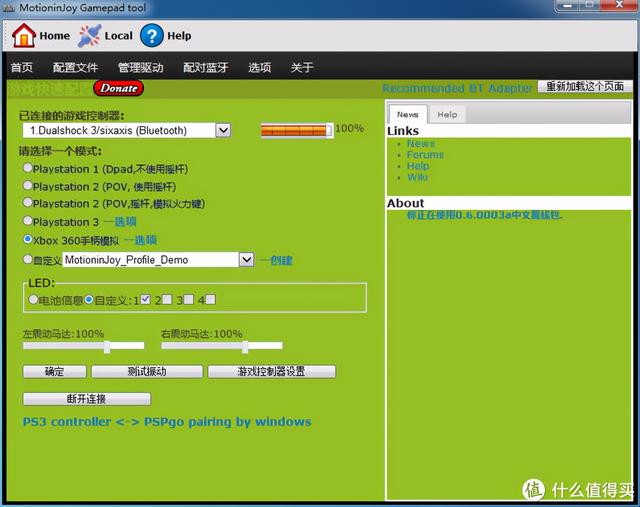
Task: Click the battery level progress bar
Action: tap(297, 131)
